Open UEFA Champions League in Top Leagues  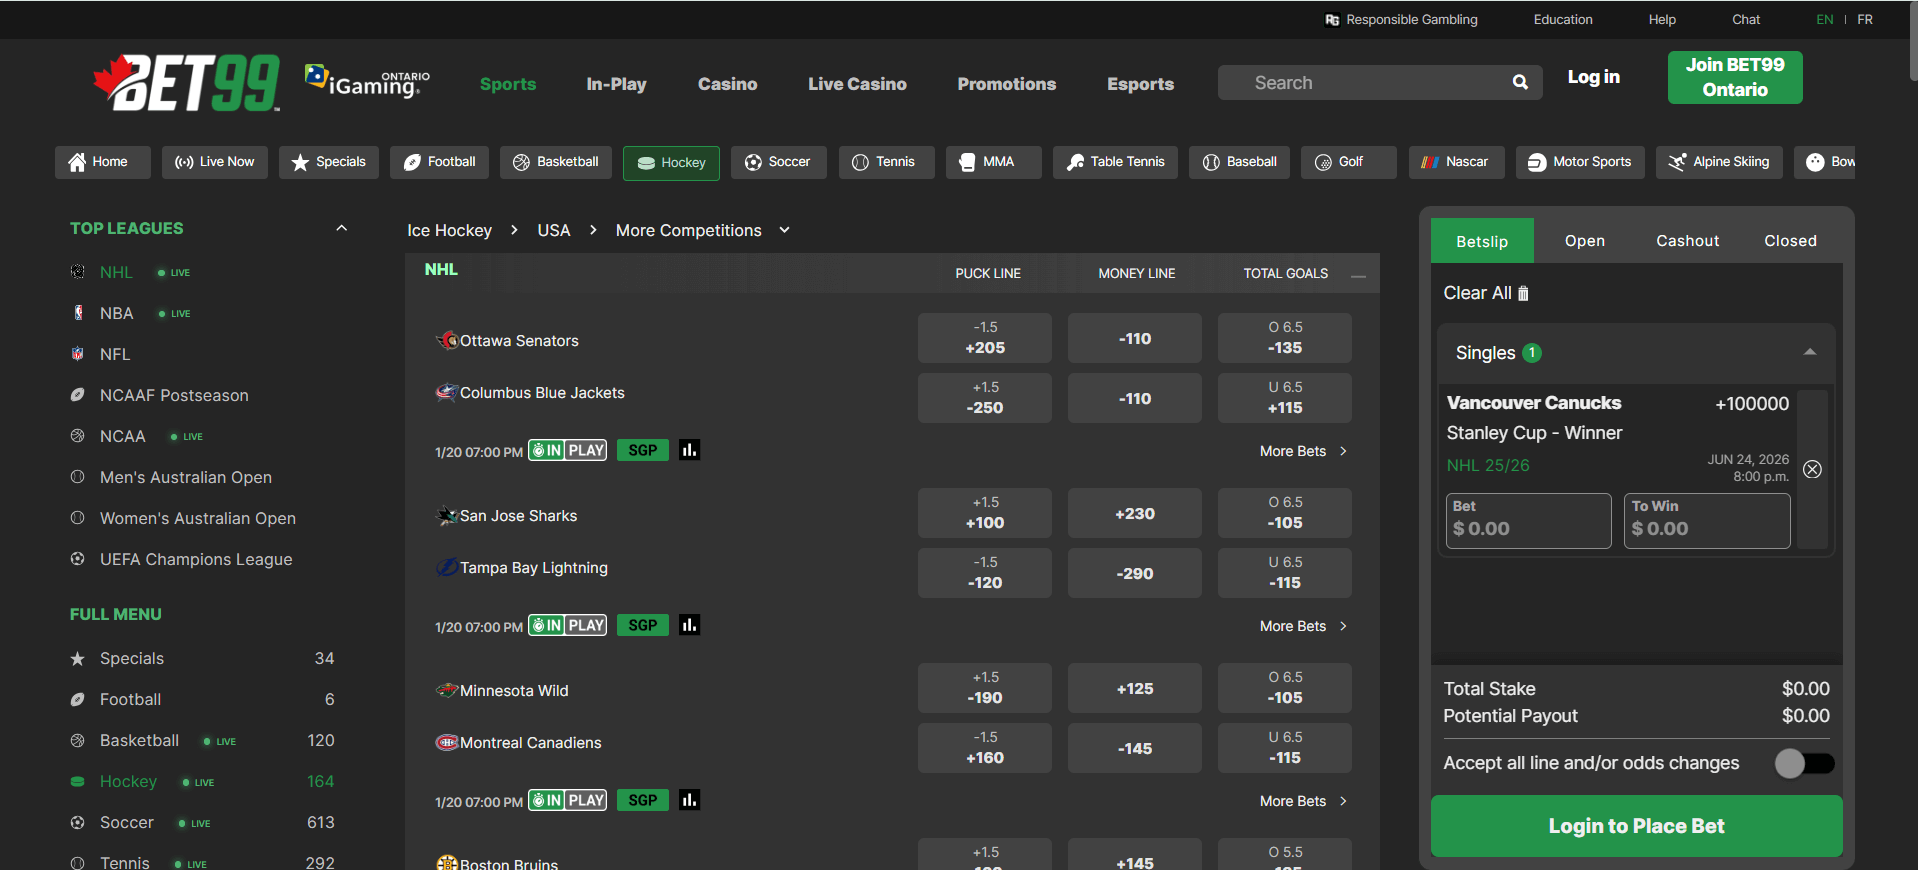(196, 559)
